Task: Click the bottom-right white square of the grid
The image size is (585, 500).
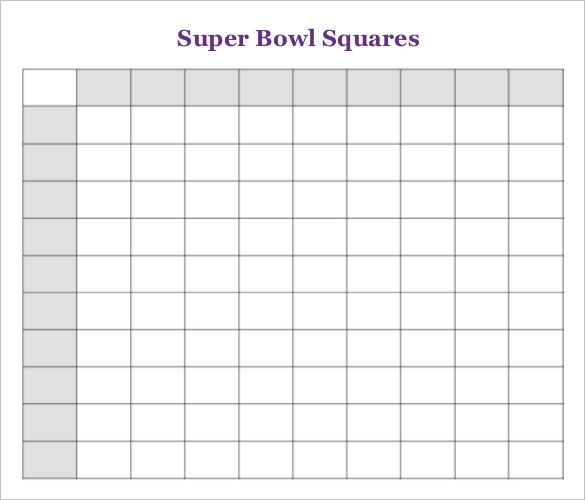Action: point(536,460)
